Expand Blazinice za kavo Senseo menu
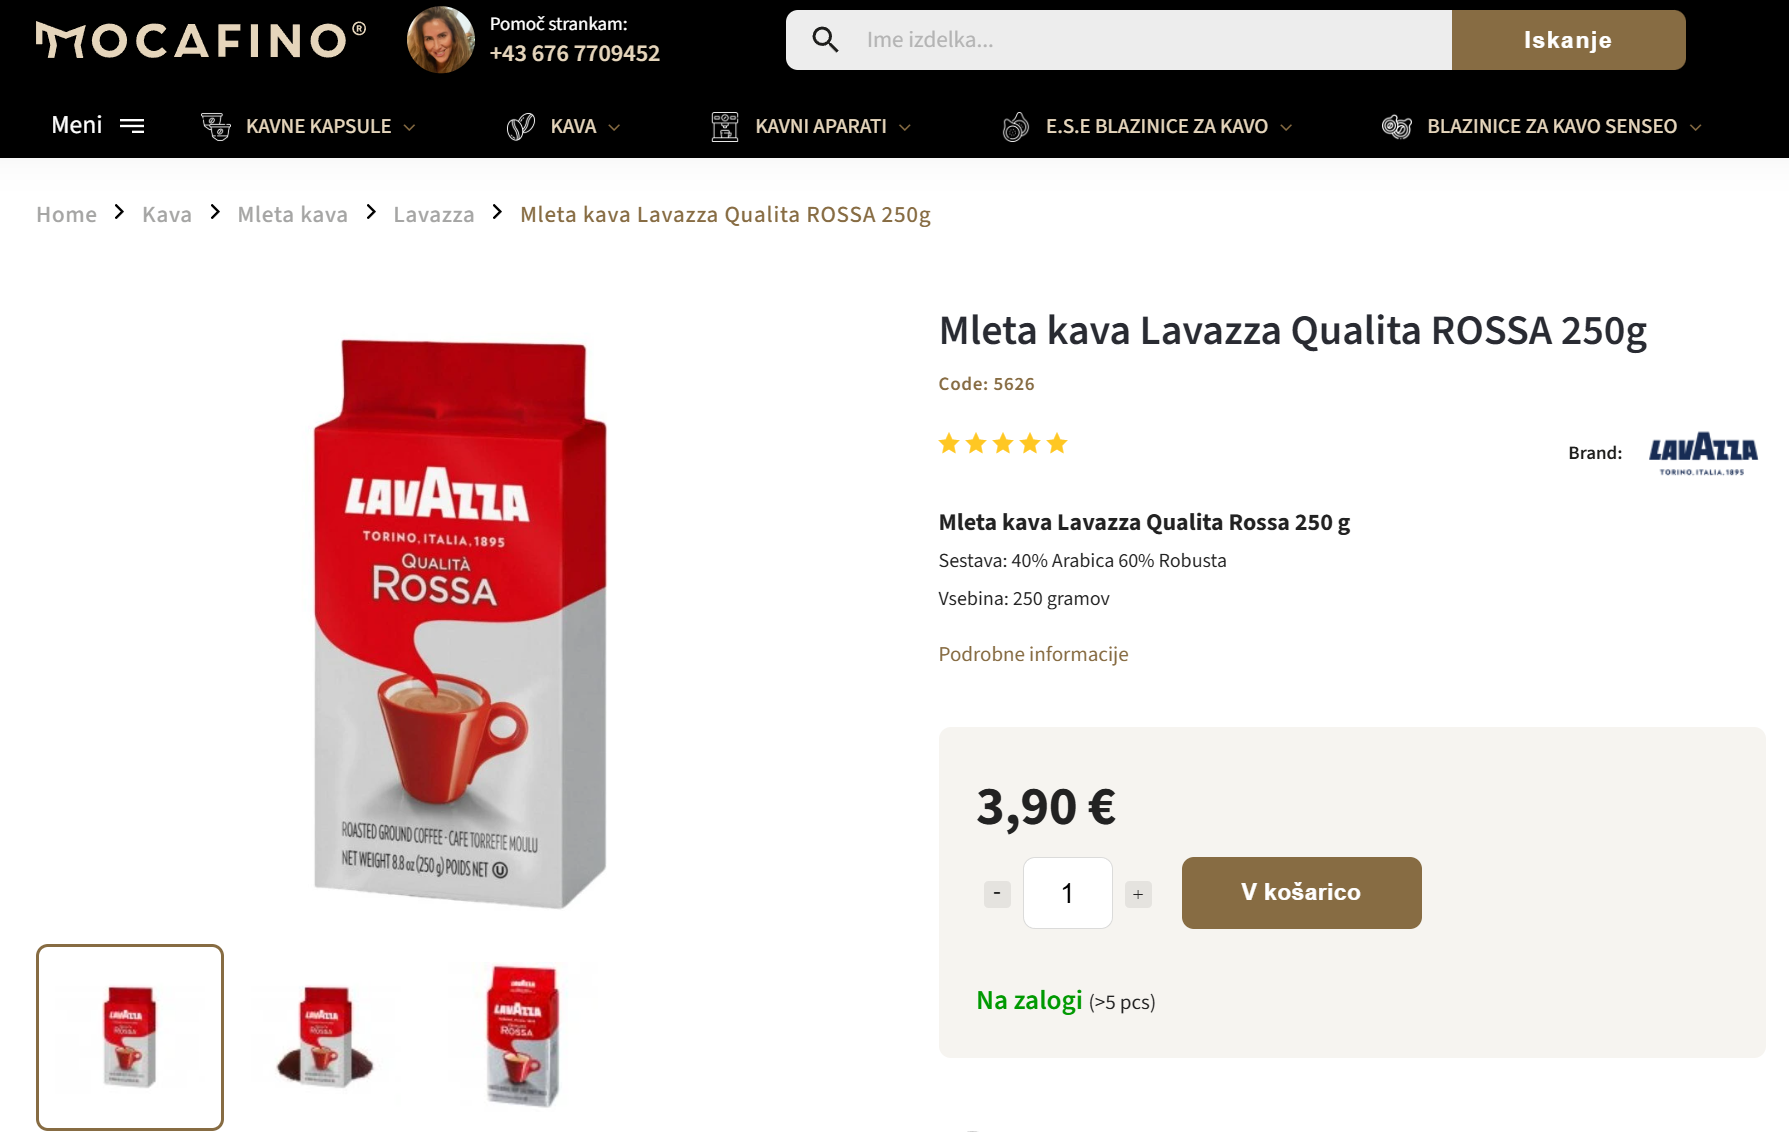 [1695, 127]
